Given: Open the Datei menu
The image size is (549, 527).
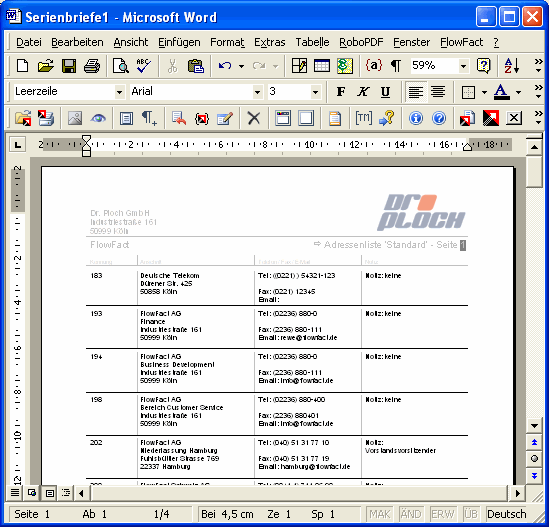Looking at the screenshot, I should tap(29, 42).
